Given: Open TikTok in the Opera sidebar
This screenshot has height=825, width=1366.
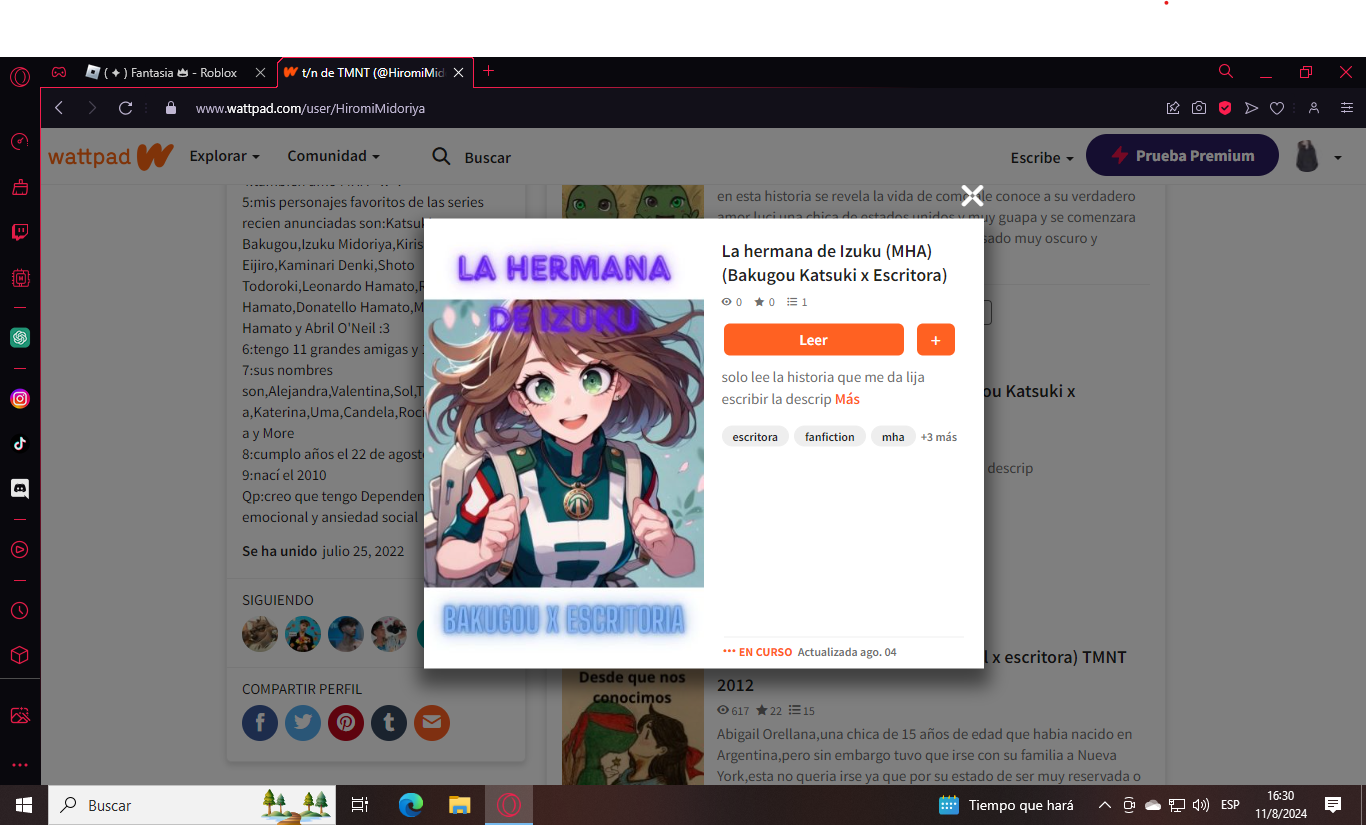Looking at the screenshot, I should [20, 444].
